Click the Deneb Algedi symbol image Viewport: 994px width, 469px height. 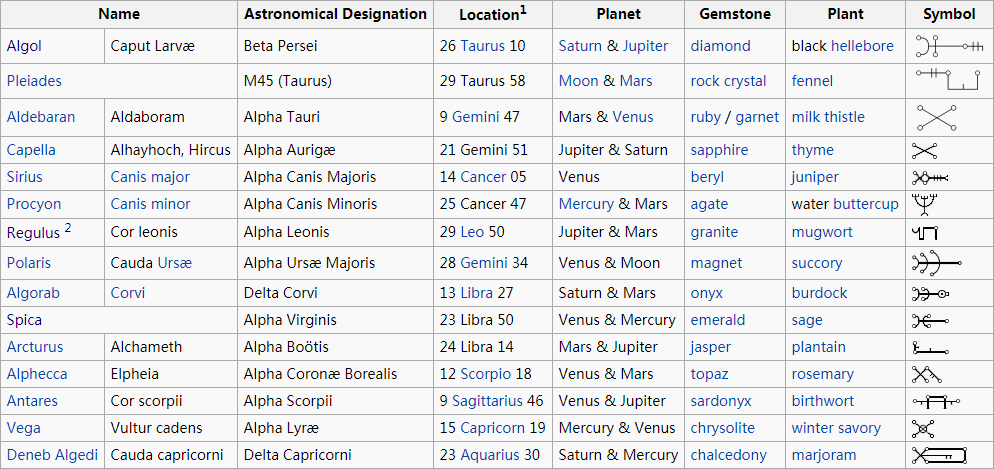[940, 455]
